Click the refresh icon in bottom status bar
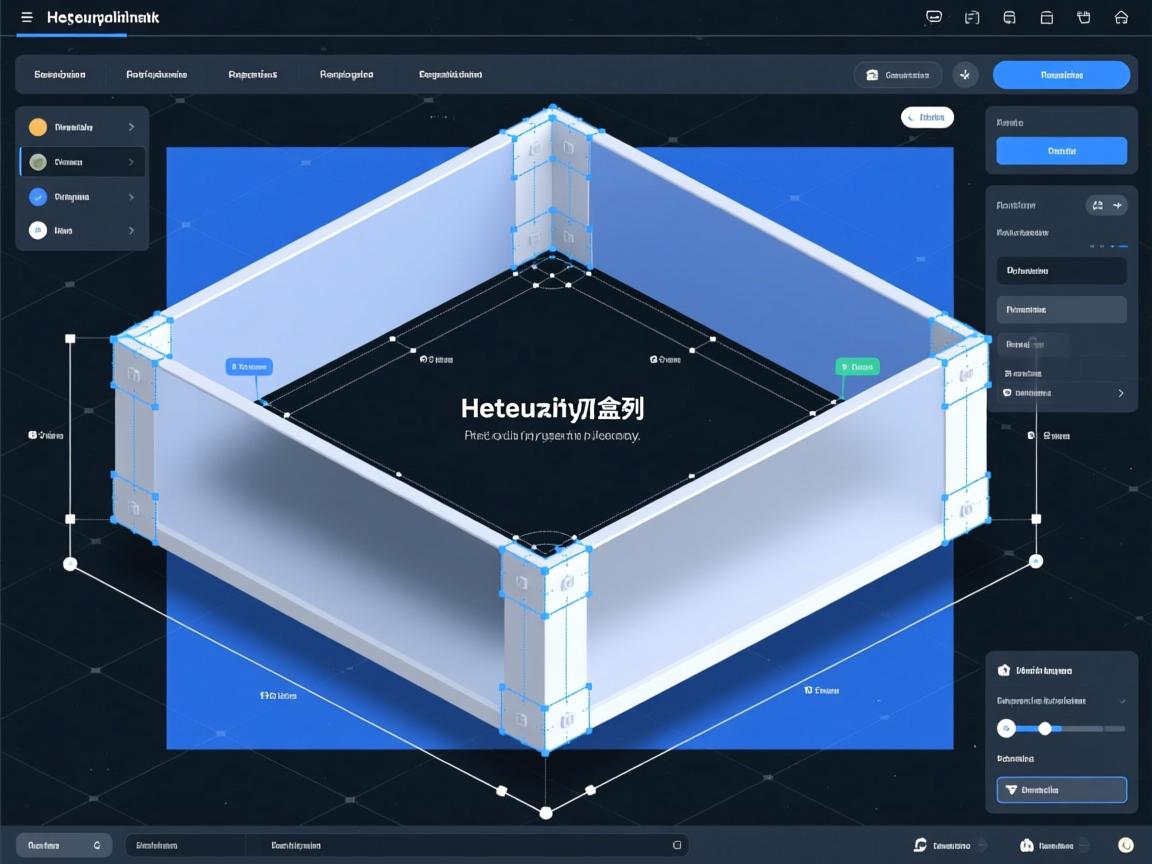The height and width of the screenshot is (864, 1152). tap(920, 845)
